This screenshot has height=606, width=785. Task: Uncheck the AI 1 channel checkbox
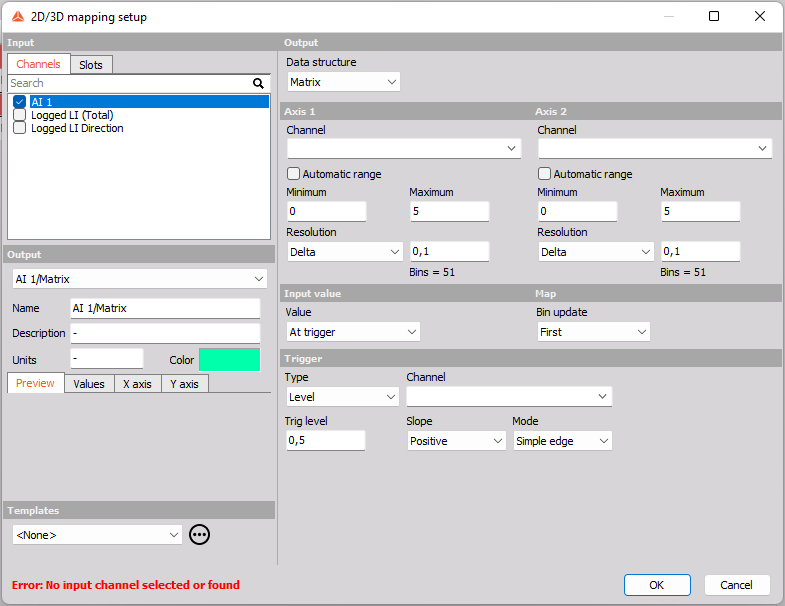20,102
